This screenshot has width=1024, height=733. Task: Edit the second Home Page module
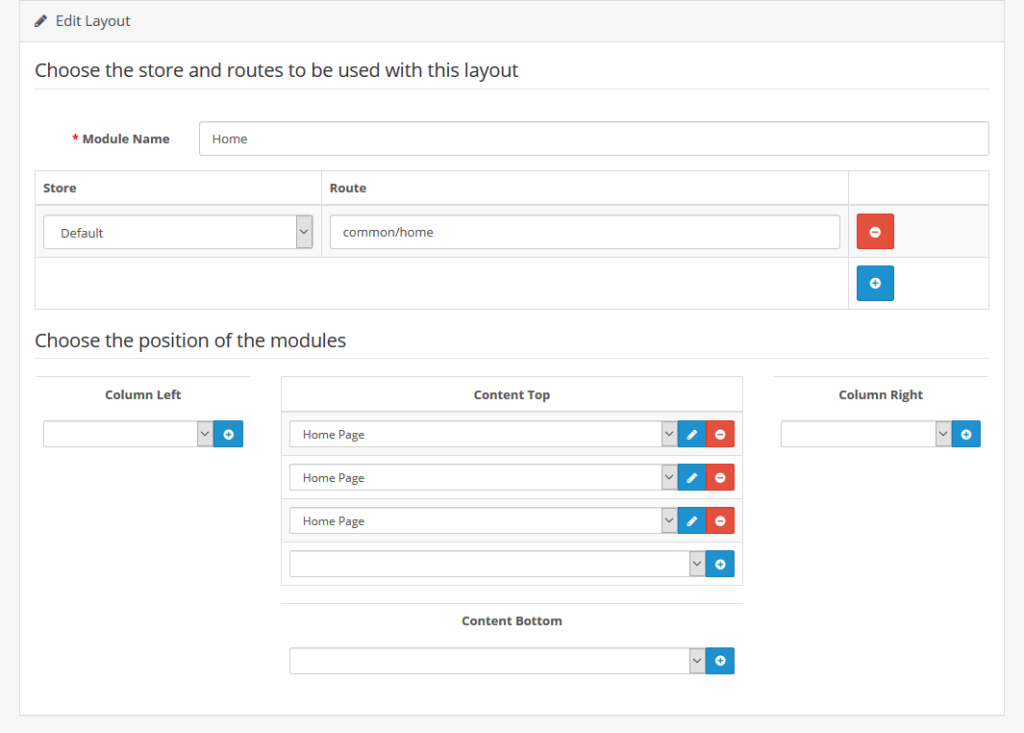click(692, 478)
